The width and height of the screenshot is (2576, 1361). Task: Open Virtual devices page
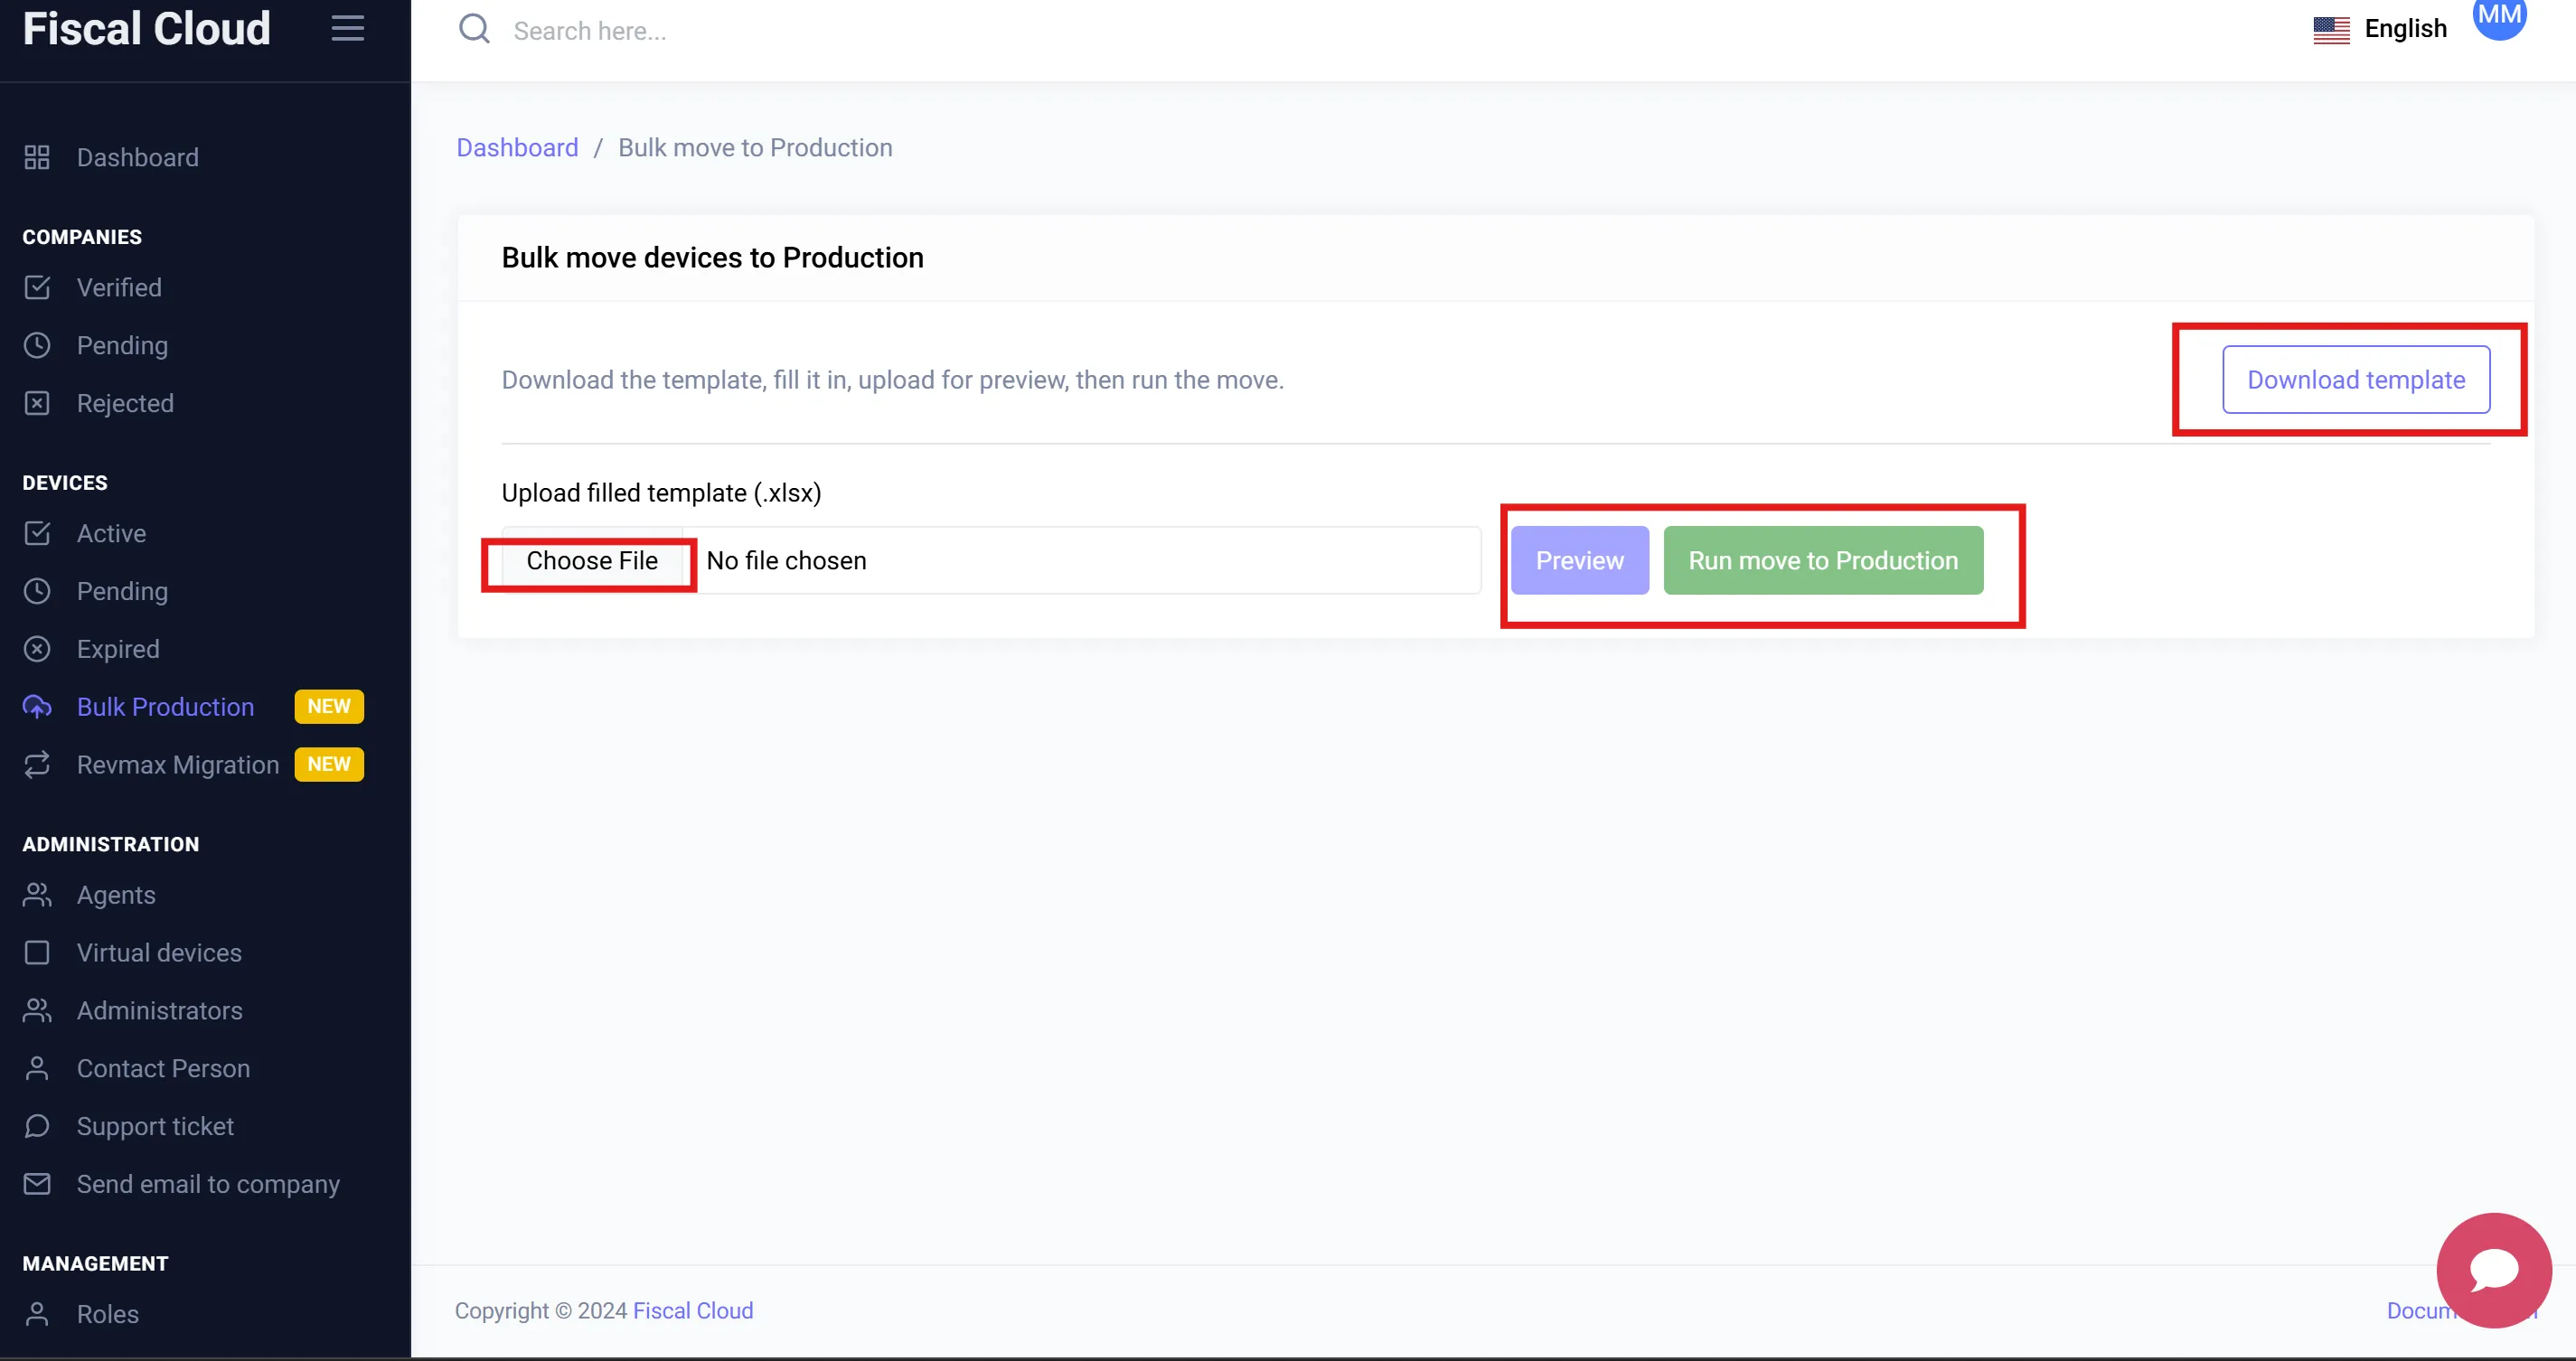[159, 953]
